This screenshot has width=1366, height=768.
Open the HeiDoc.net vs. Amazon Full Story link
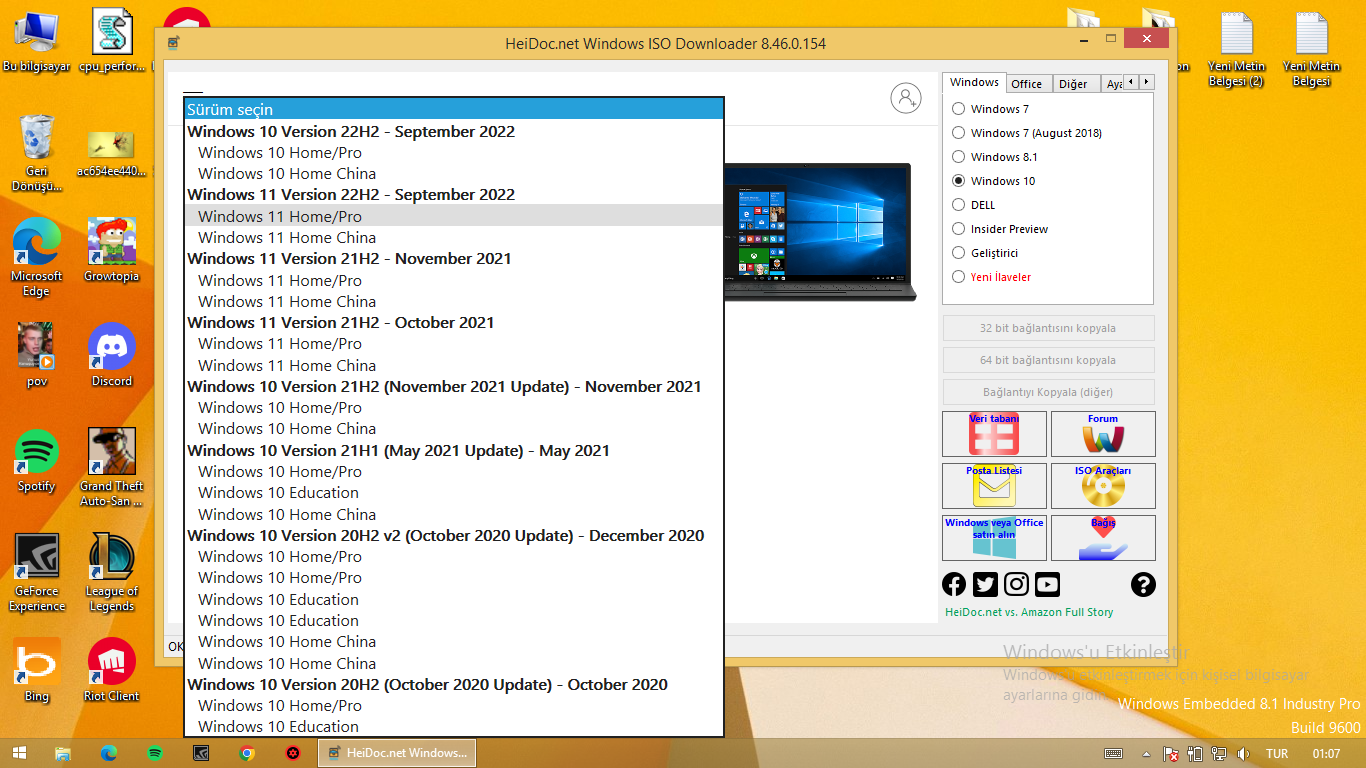point(1029,612)
